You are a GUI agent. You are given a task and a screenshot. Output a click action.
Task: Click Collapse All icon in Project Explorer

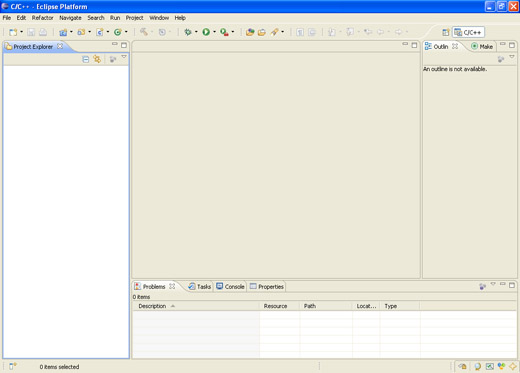coord(86,59)
